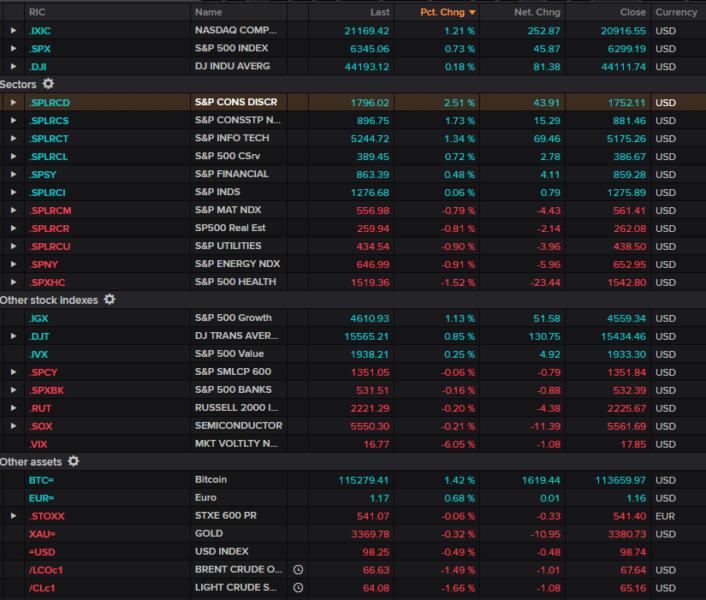Expand the .SPLRCS row
Viewport: 706px width, 600px height.
click(x=14, y=121)
